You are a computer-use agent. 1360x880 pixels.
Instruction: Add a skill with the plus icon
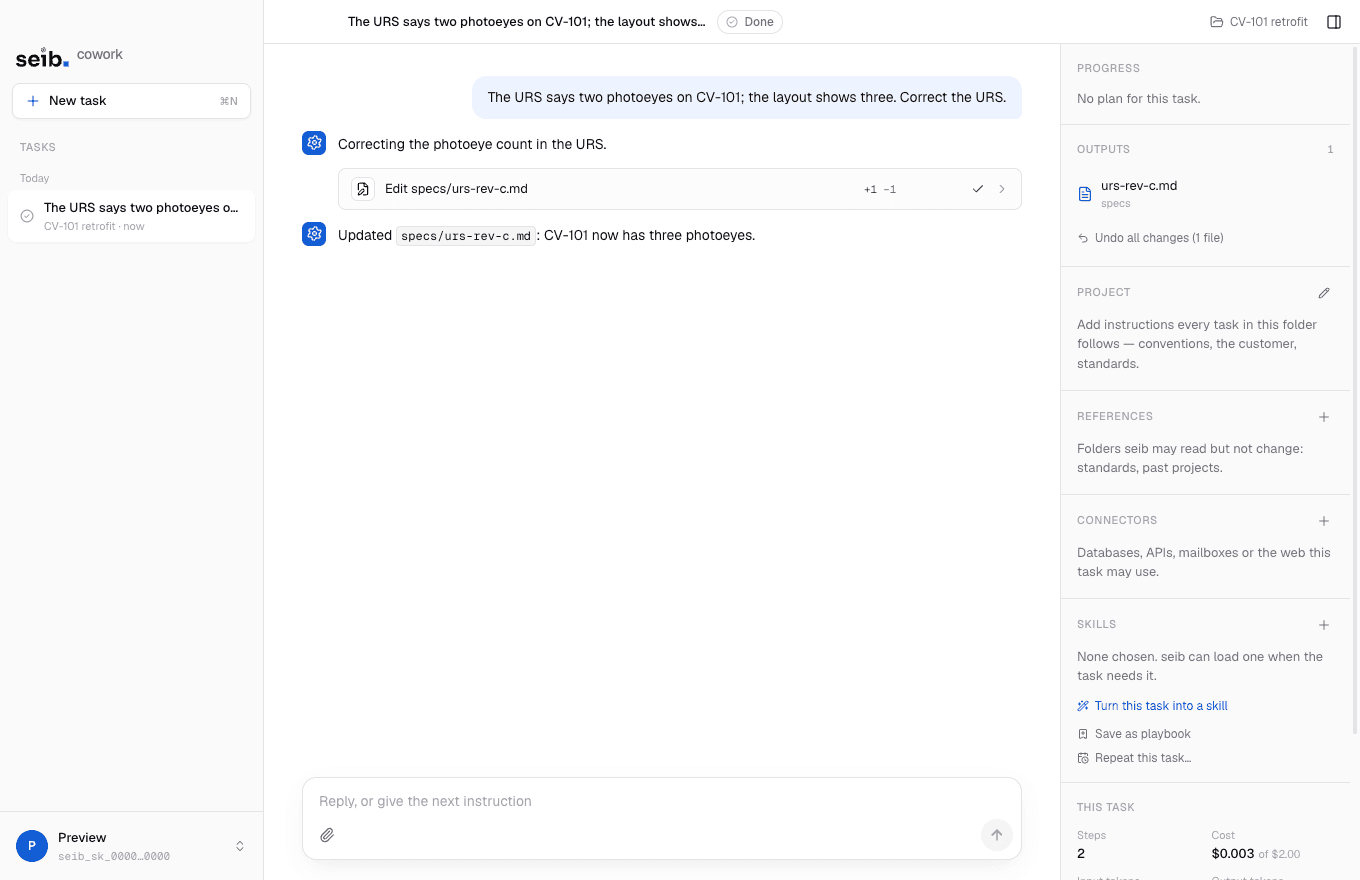[x=1324, y=625]
